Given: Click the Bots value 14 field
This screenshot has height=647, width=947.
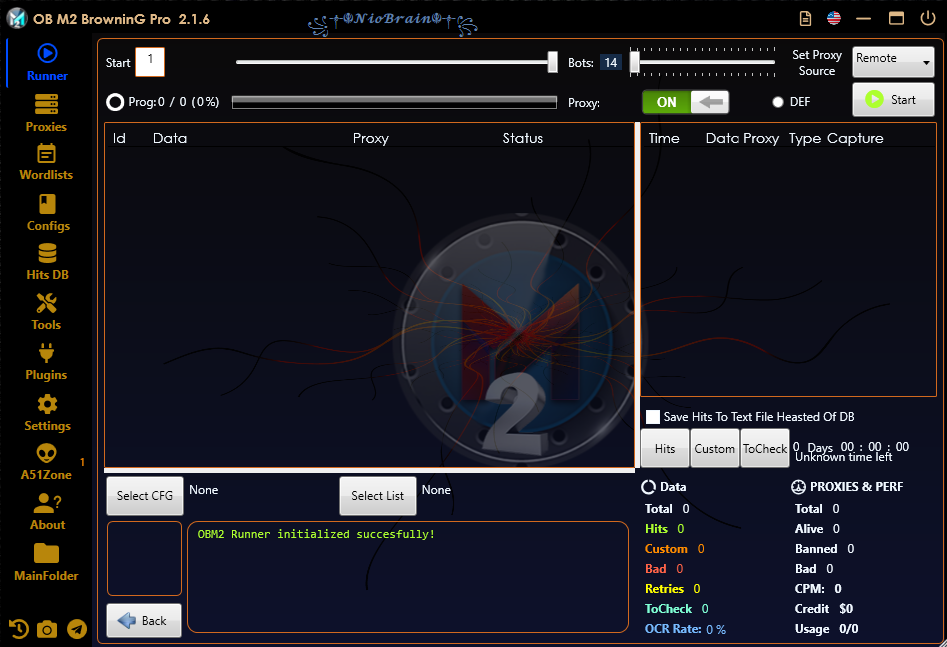Looking at the screenshot, I should [x=611, y=63].
